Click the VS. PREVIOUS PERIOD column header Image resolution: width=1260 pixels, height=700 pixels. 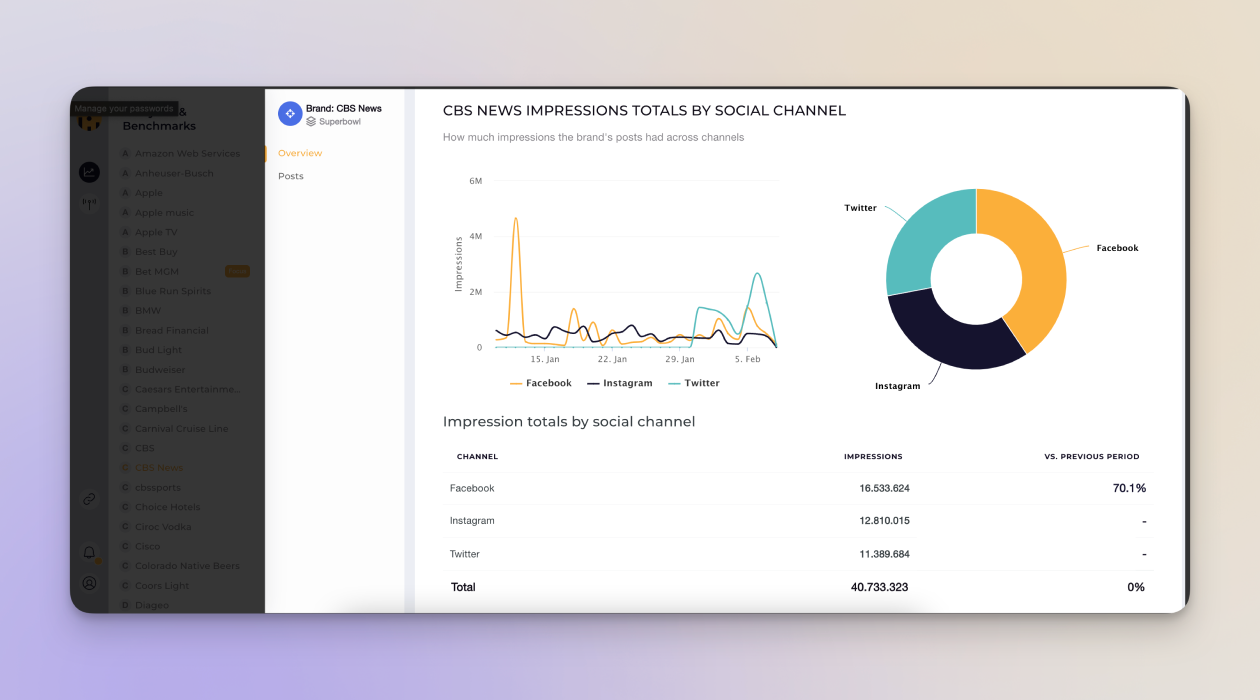(x=1092, y=457)
